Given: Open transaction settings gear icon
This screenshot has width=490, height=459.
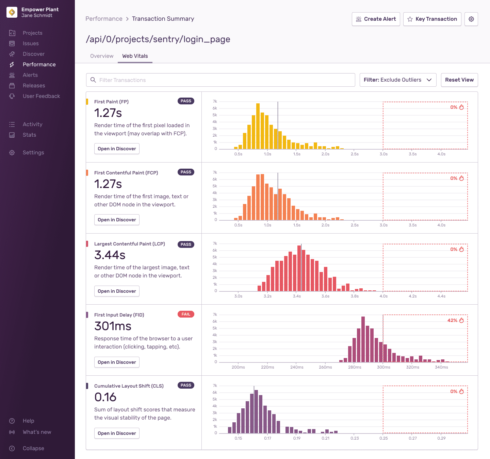Looking at the screenshot, I should [x=471, y=19].
